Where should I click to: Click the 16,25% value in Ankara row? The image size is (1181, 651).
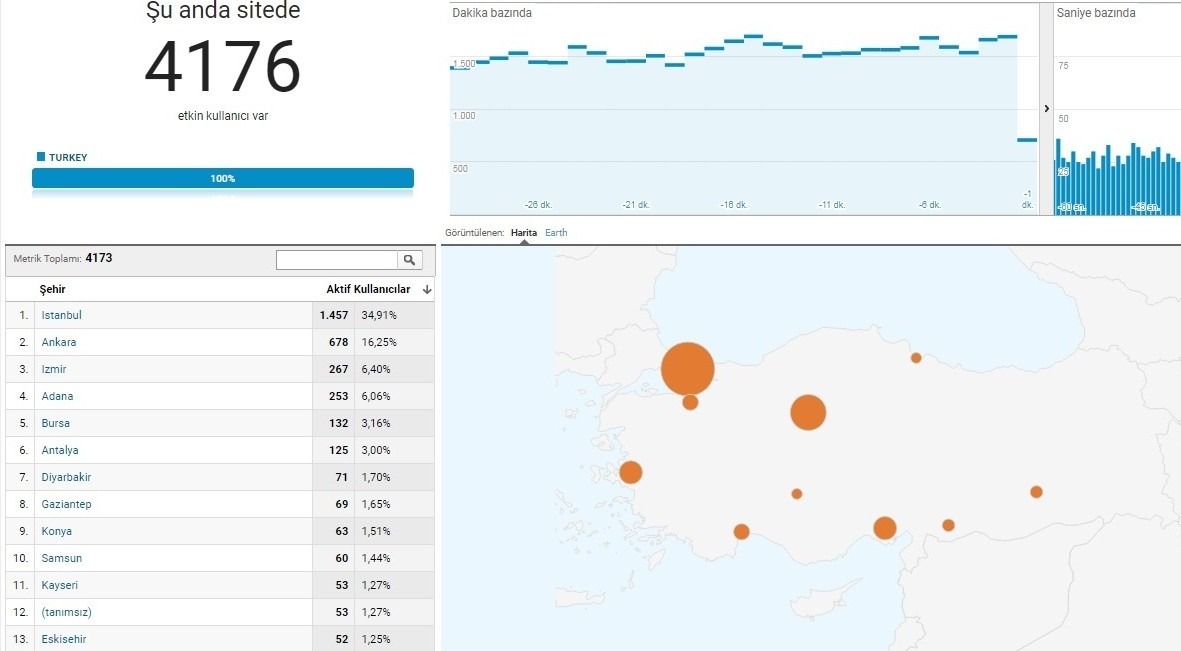(x=379, y=342)
